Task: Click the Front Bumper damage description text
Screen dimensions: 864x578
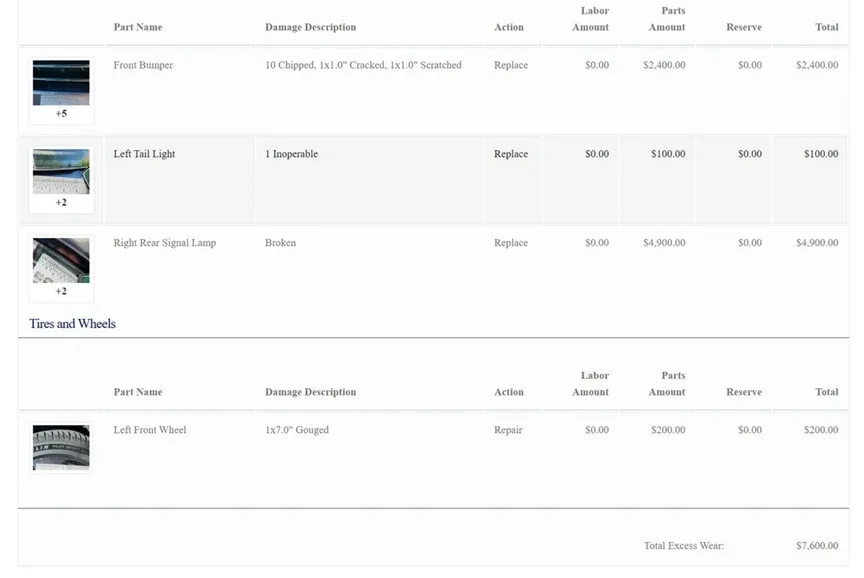Action: tap(363, 65)
